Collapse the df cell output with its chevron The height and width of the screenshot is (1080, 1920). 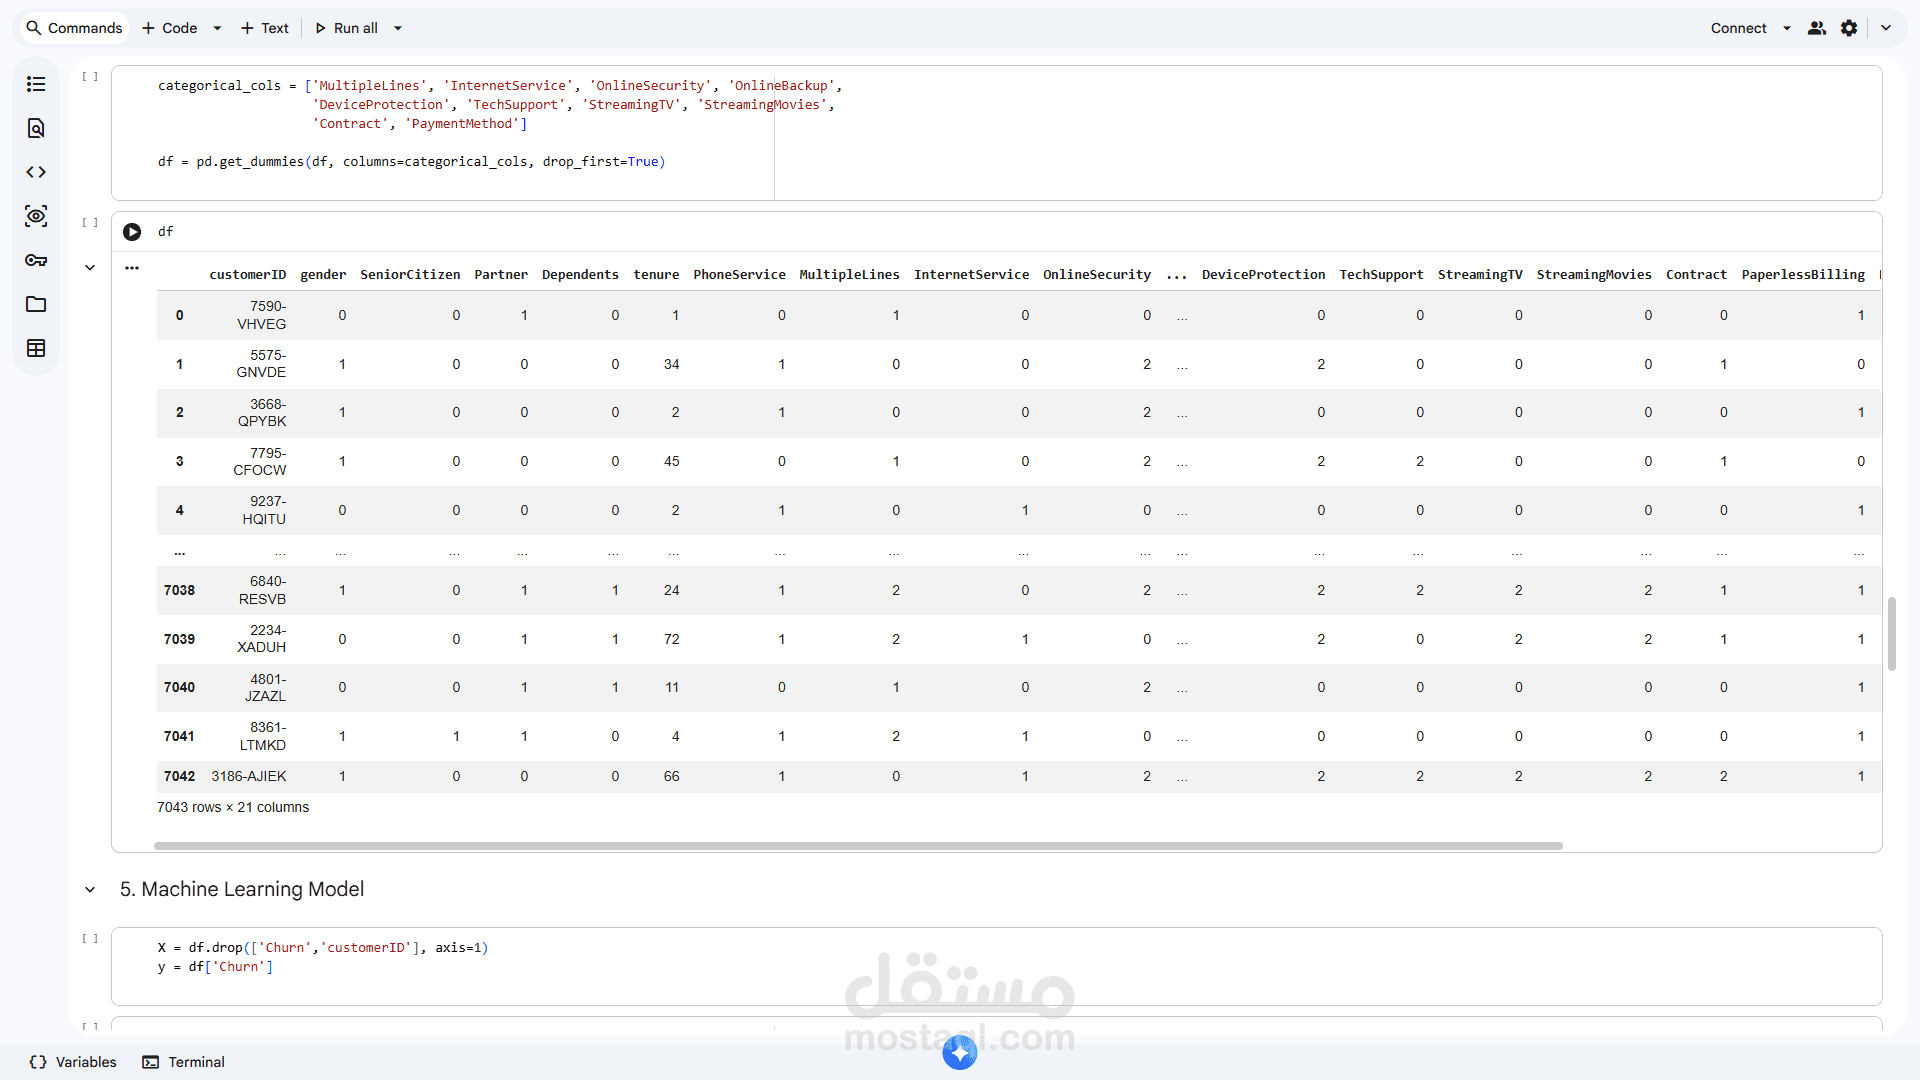90,268
